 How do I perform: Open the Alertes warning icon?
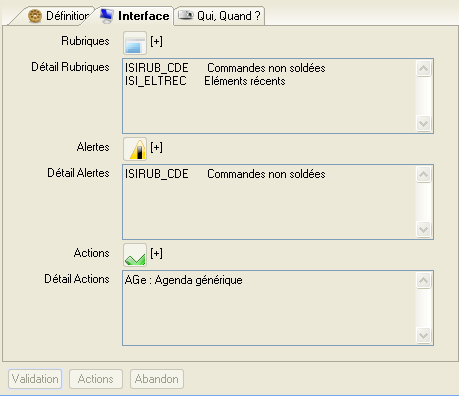click(x=135, y=149)
